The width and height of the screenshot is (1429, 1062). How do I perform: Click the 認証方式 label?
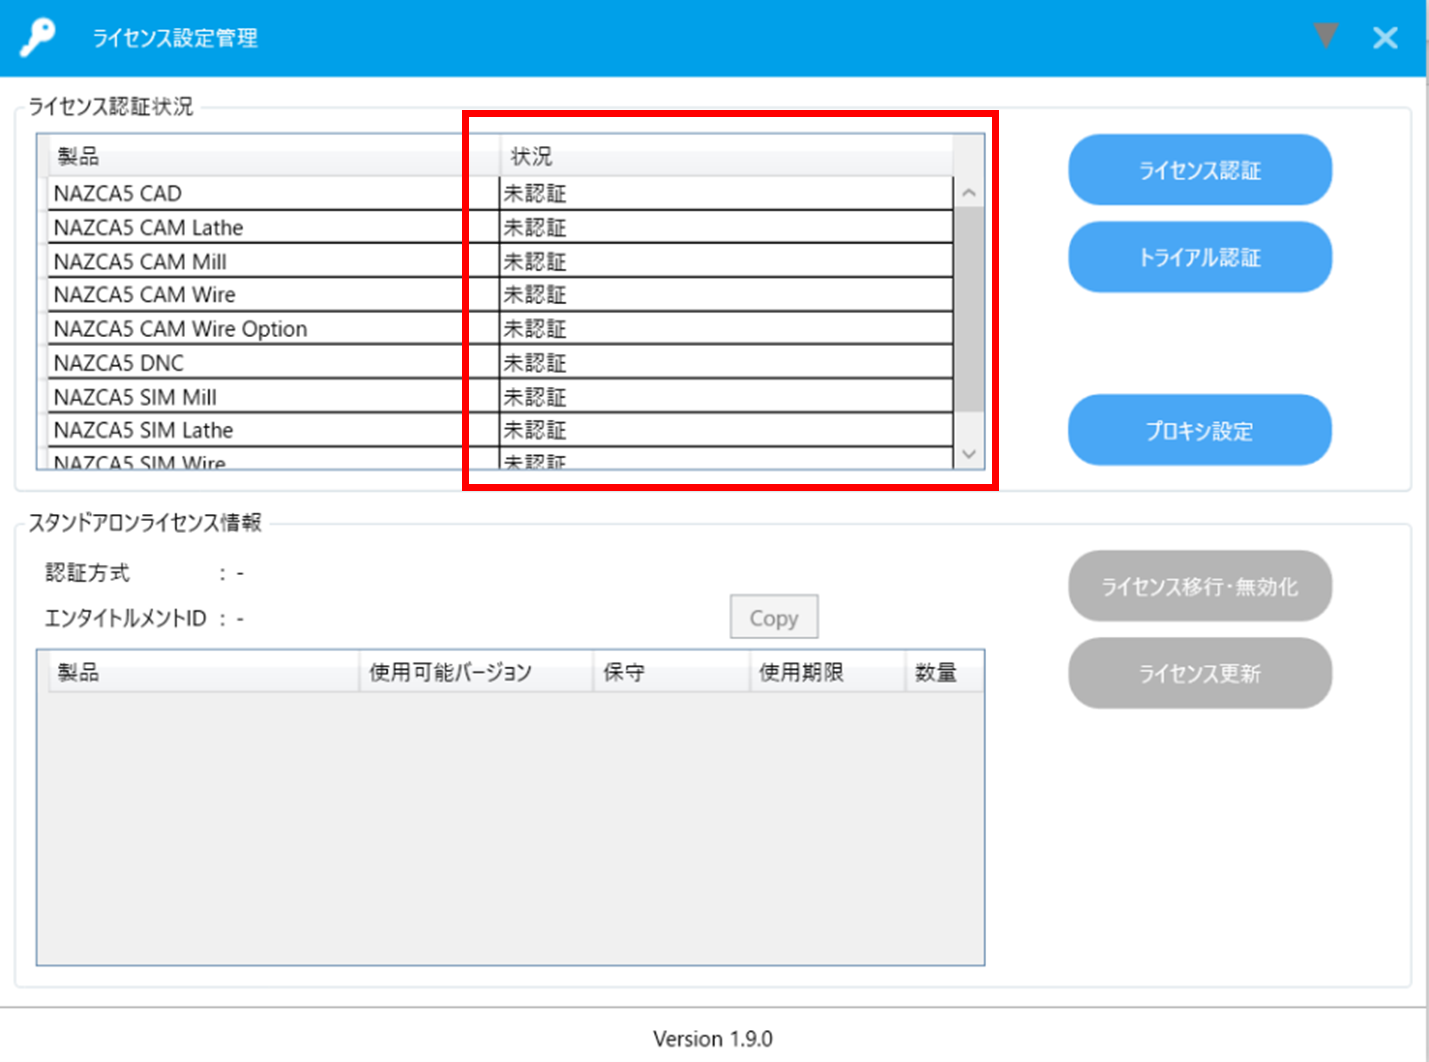point(87,573)
